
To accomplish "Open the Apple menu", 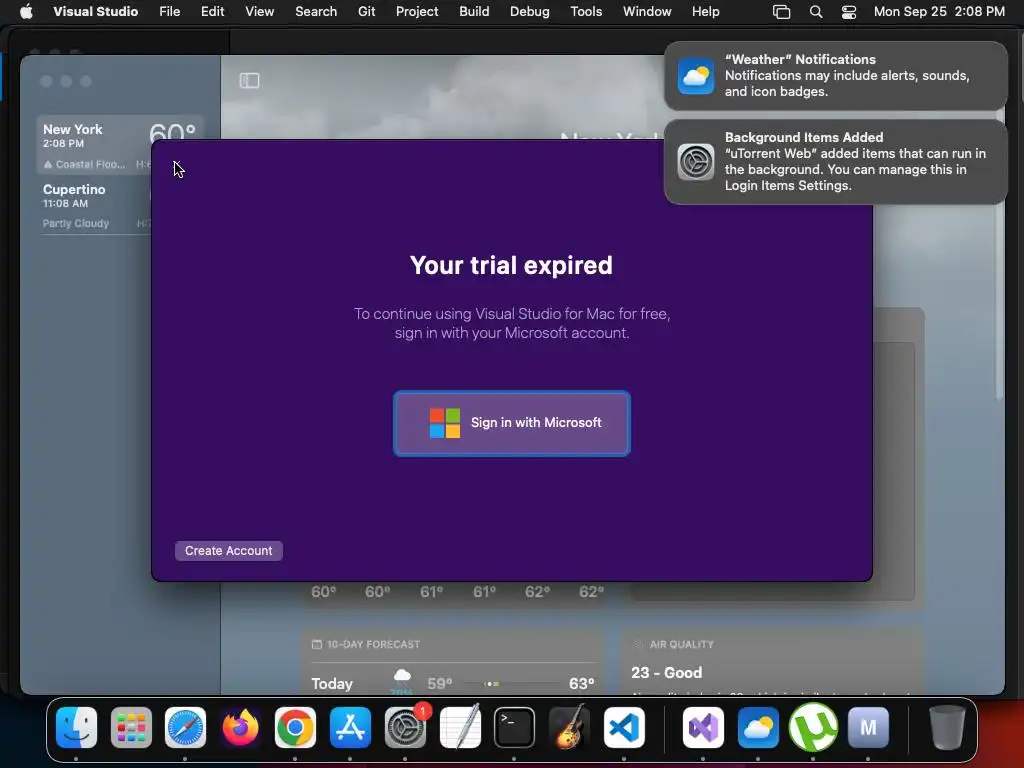I will pos(26,11).
